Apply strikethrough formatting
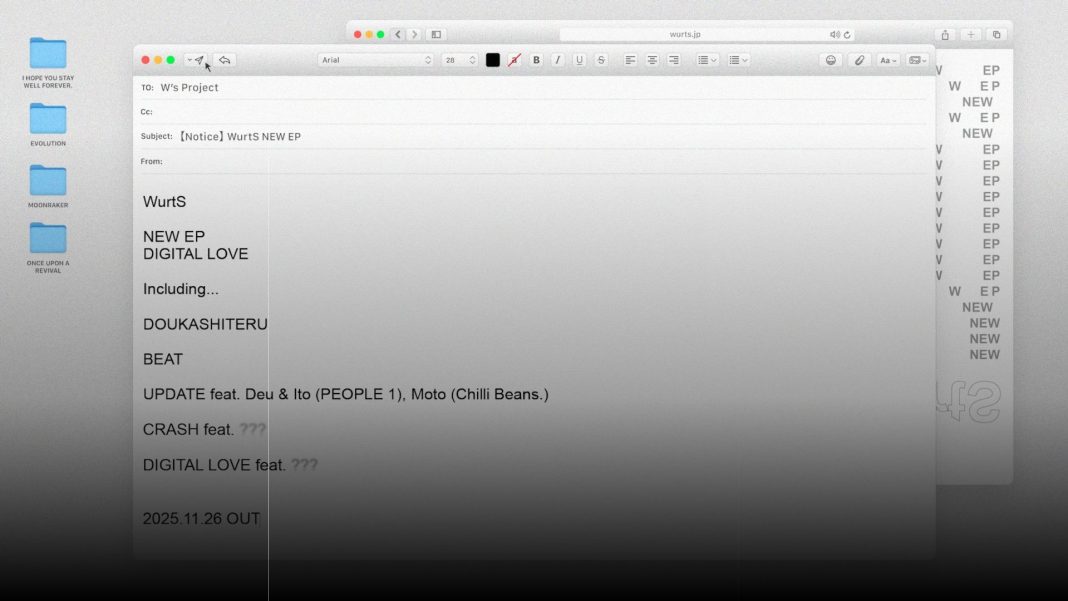Screen dimensions: 1068x601 pyautogui.click(x=600, y=60)
